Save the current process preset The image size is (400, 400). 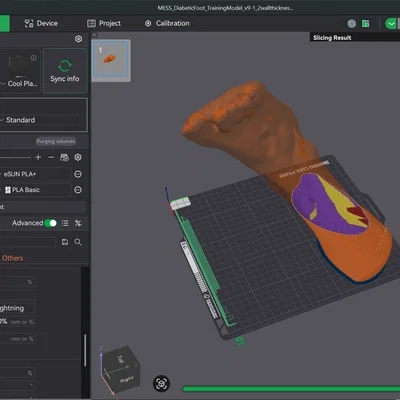coord(65,242)
